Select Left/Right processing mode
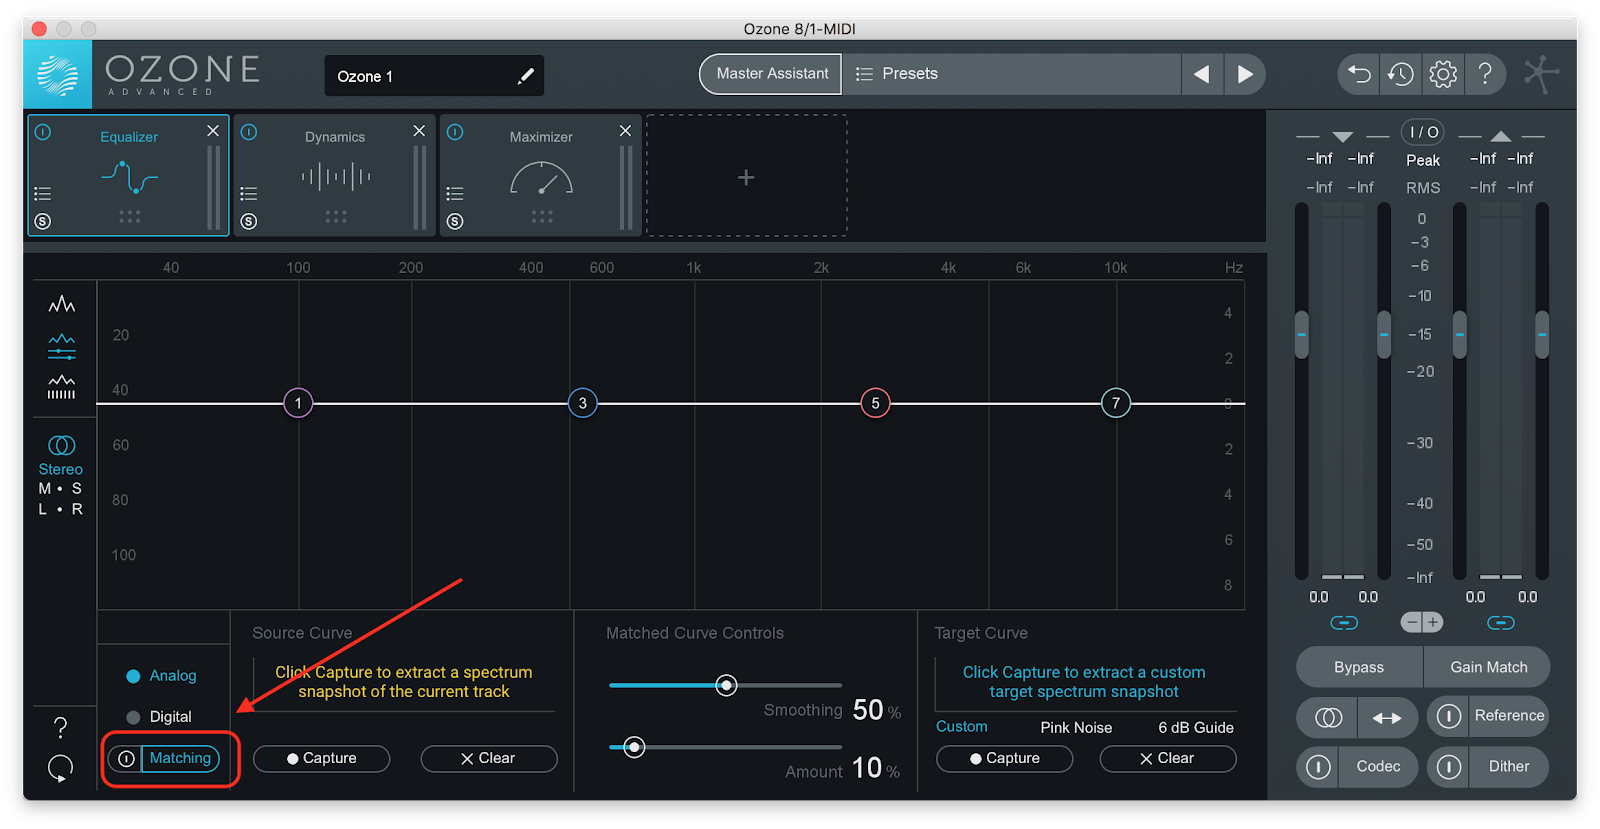Screen dimensions: 1600x829 coord(60,509)
